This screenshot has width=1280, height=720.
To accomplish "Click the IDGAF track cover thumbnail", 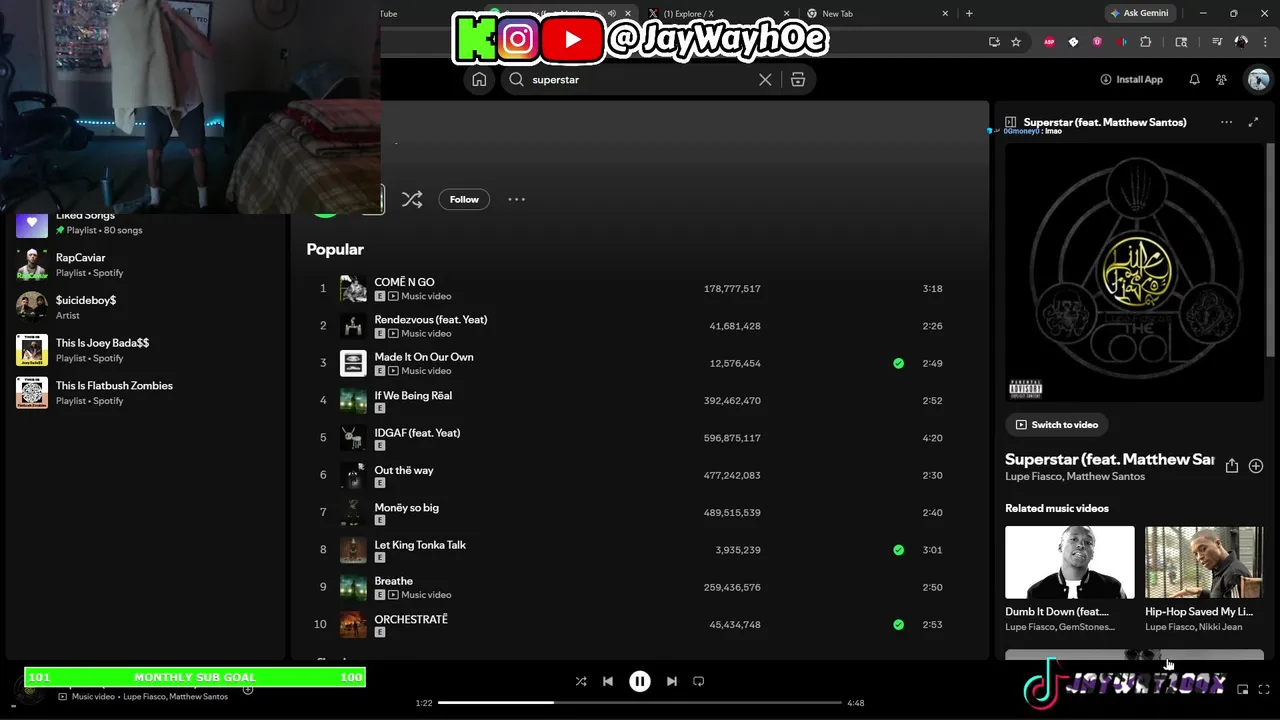I will [x=353, y=438].
